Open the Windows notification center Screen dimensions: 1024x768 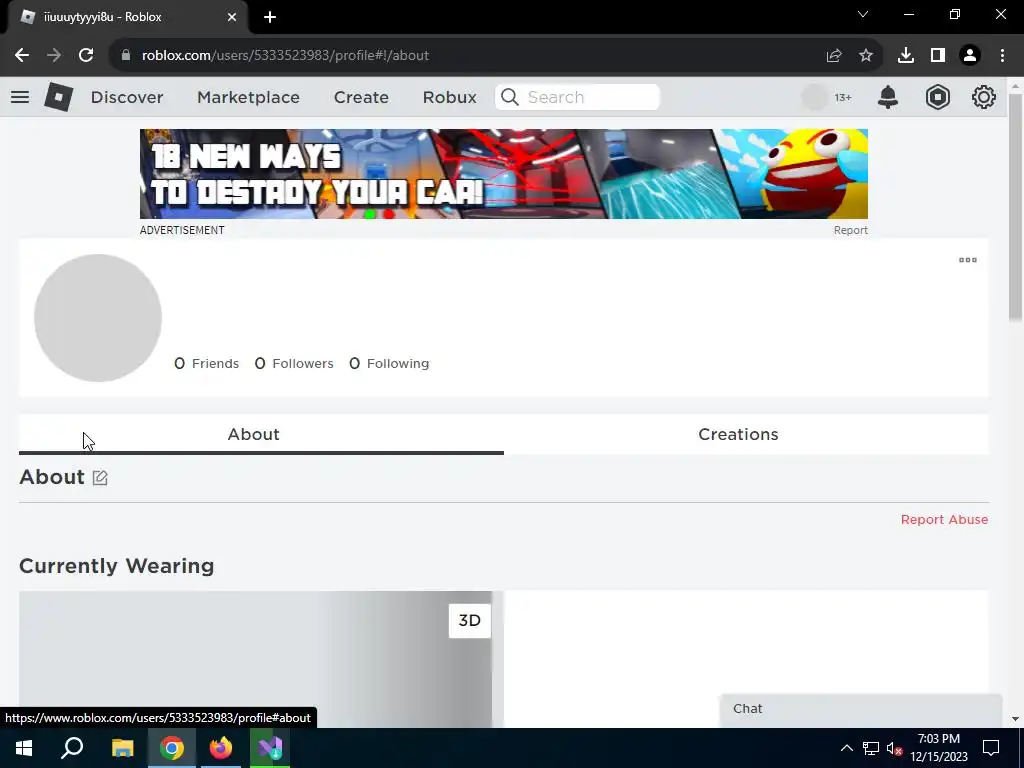pyautogui.click(x=991, y=748)
